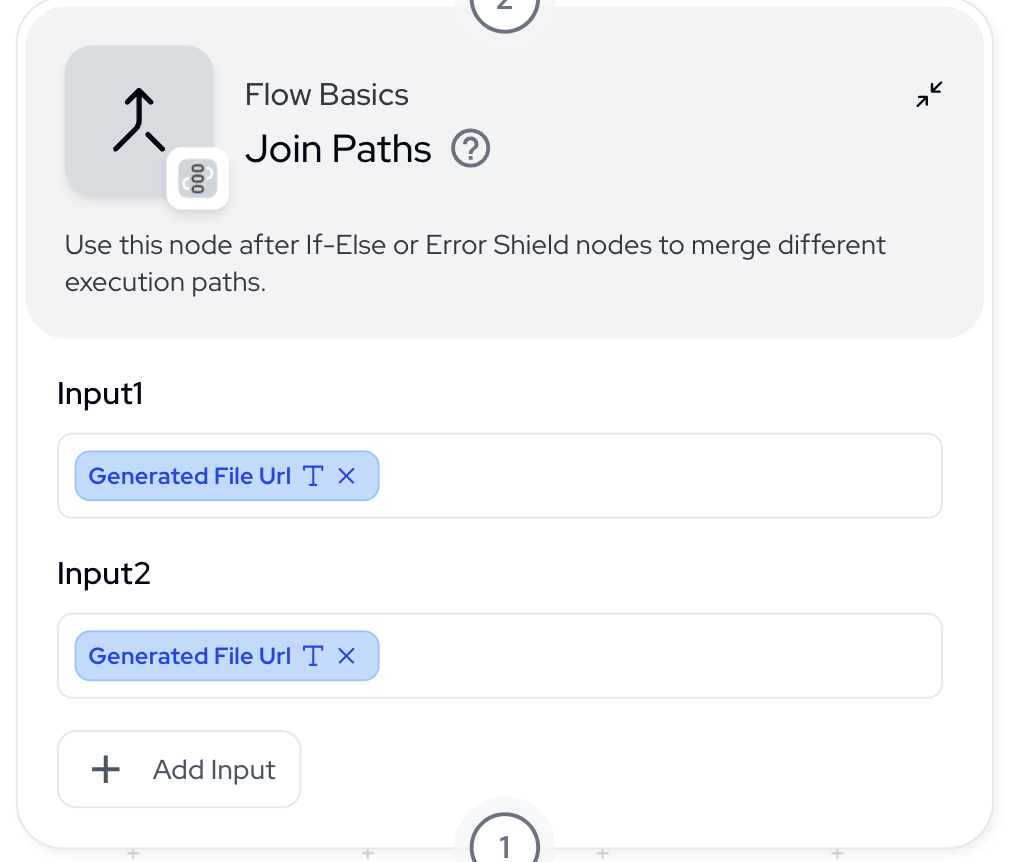Open the help icon beside Join Paths
This screenshot has height=862, width=1032.
coord(471,149)
